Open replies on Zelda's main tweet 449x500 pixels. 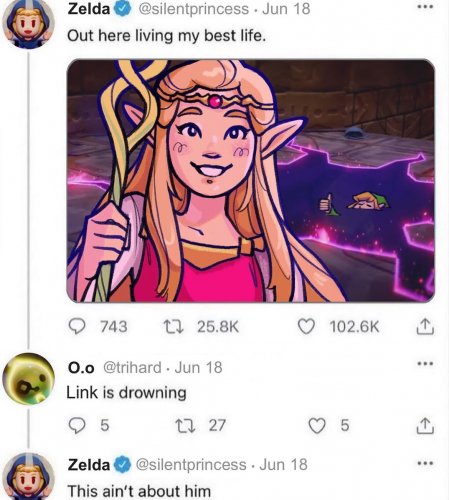tap(77, 326)
